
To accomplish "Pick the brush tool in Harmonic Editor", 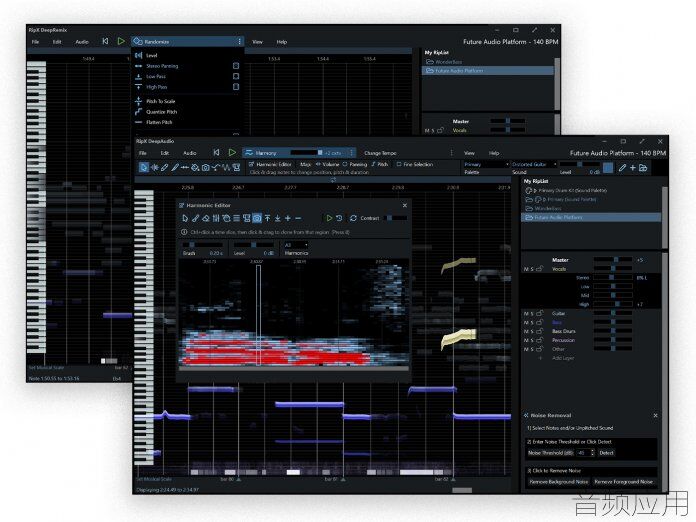I will point(195,218).
